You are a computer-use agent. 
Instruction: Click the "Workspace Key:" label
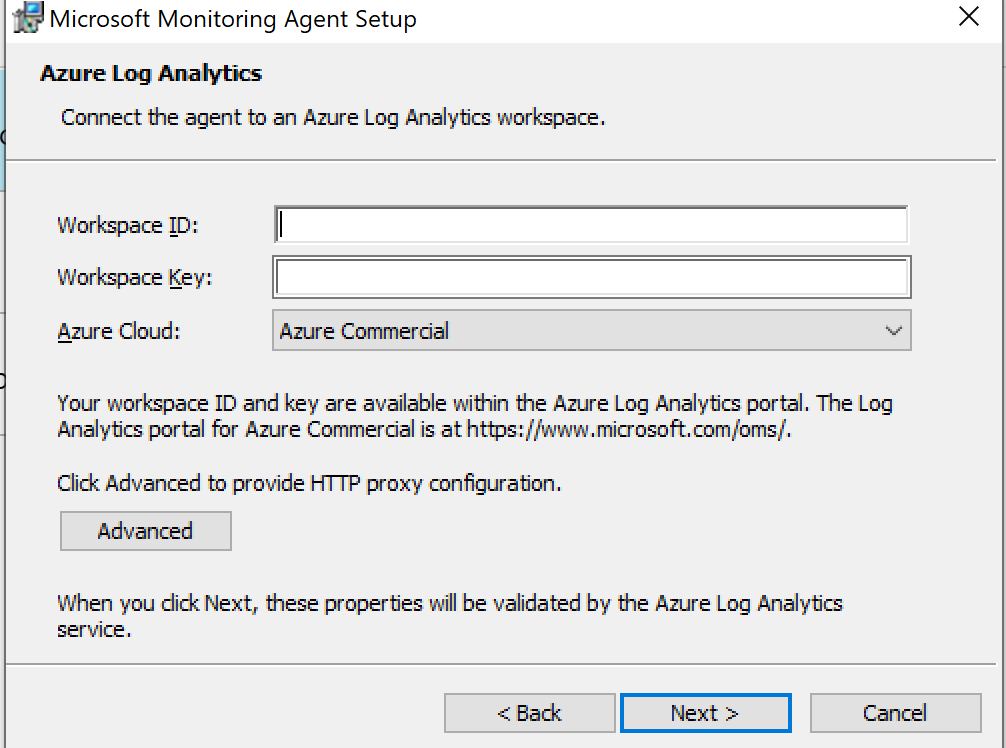pyautogui.click(x=134, y=278)
